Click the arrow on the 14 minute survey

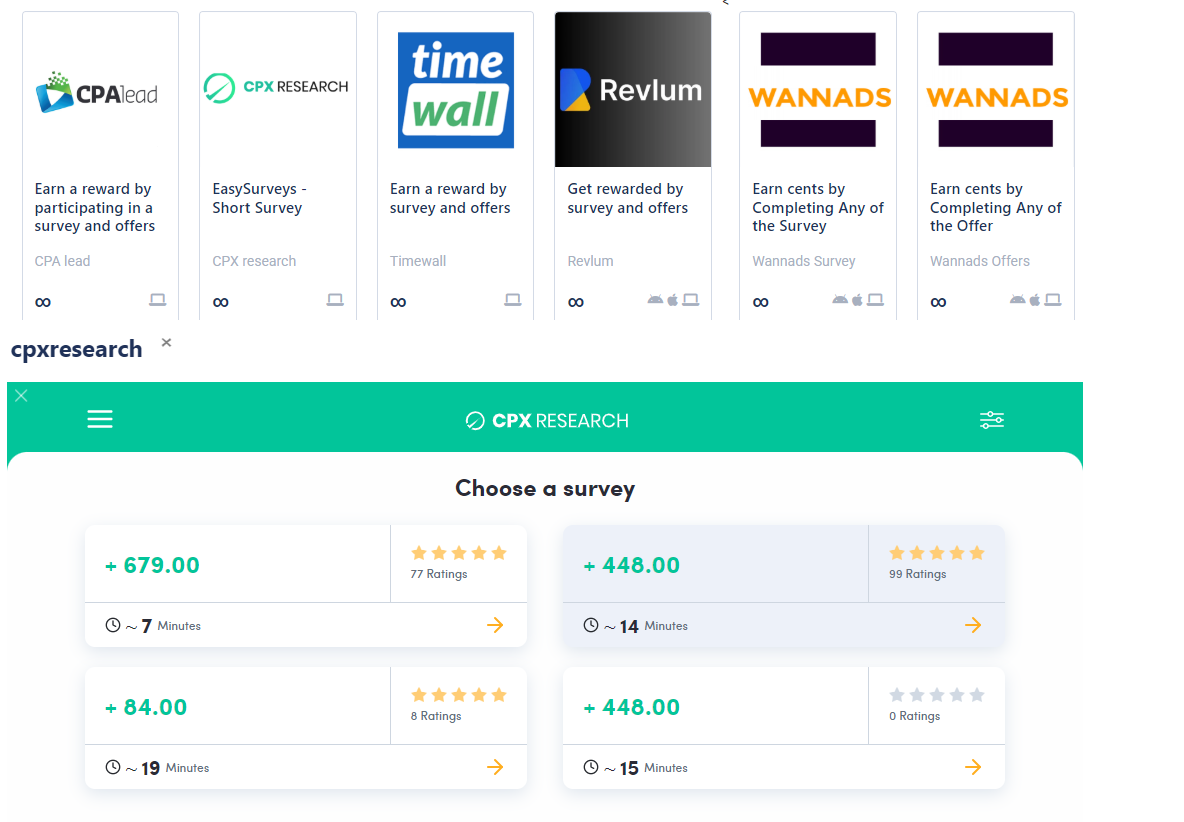pos(973,625)
